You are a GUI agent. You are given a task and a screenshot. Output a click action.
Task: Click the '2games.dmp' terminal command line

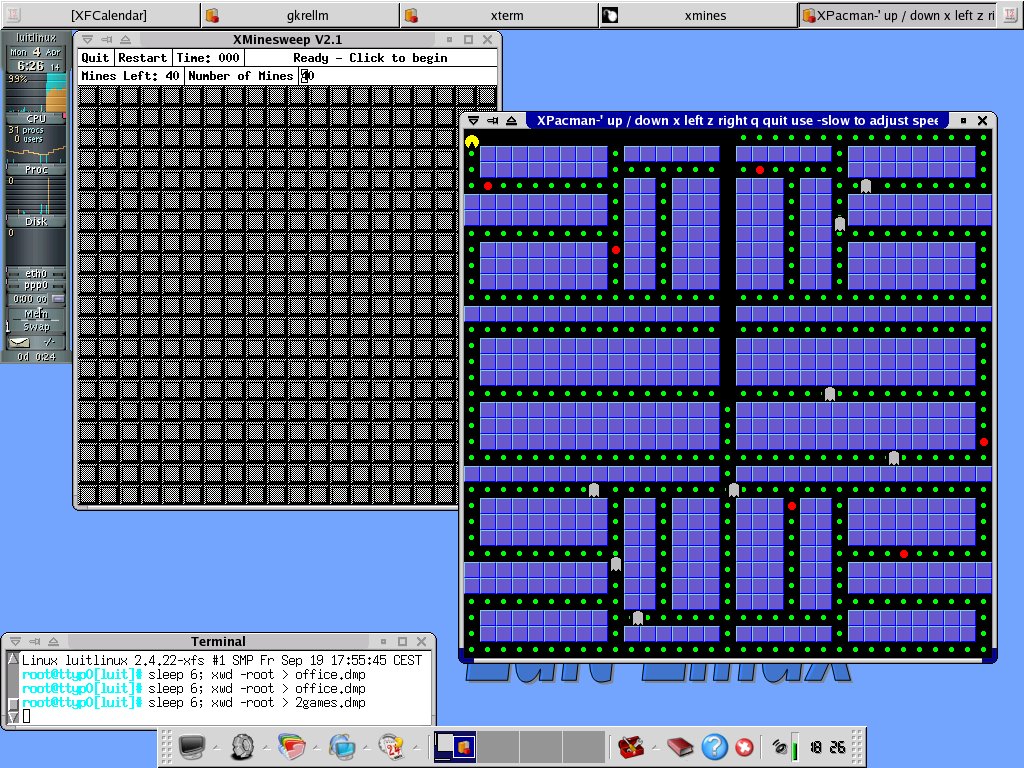[x=194, y=703]
